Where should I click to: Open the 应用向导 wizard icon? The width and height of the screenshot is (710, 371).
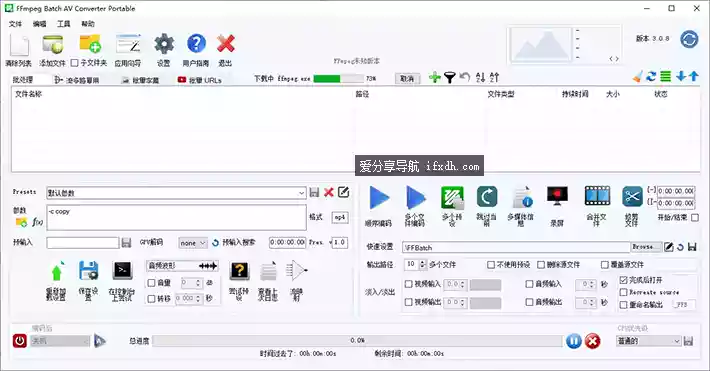coord(128,44)
